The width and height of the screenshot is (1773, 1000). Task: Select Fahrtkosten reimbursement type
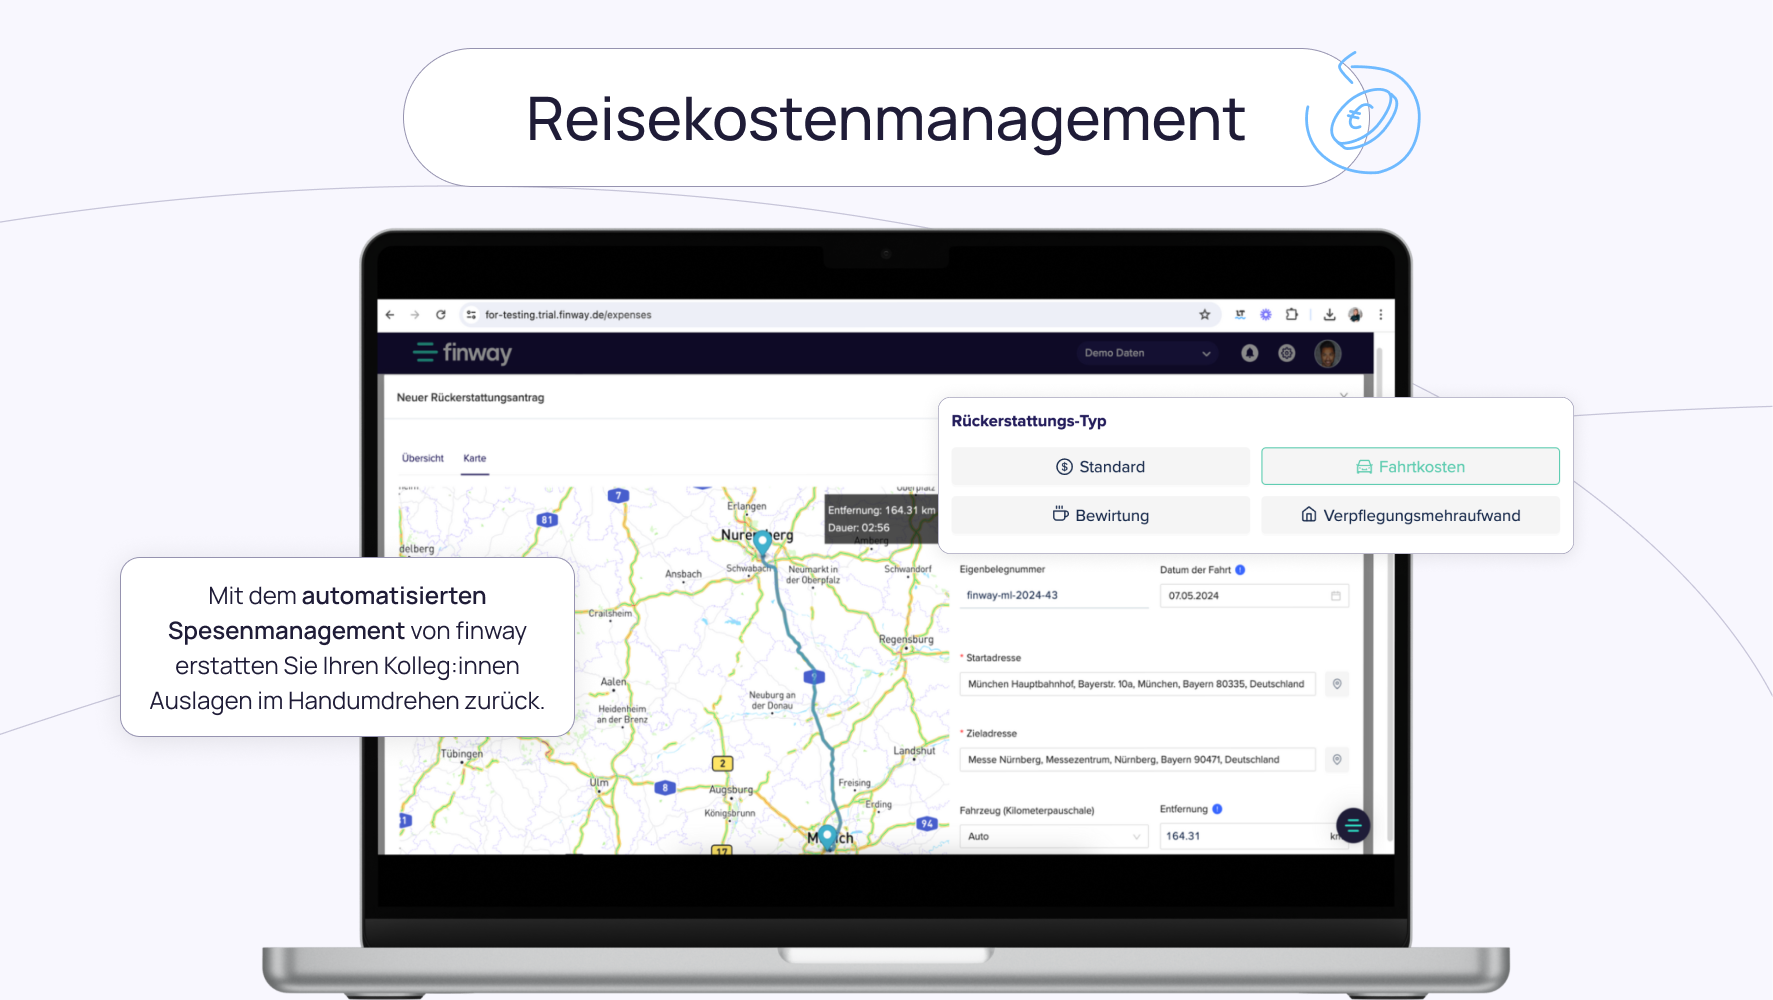click(1410, 467)
